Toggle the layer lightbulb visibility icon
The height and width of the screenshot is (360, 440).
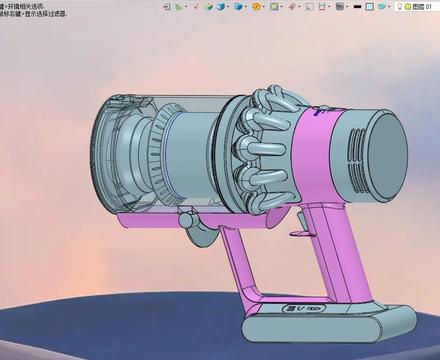coord(399,7)
